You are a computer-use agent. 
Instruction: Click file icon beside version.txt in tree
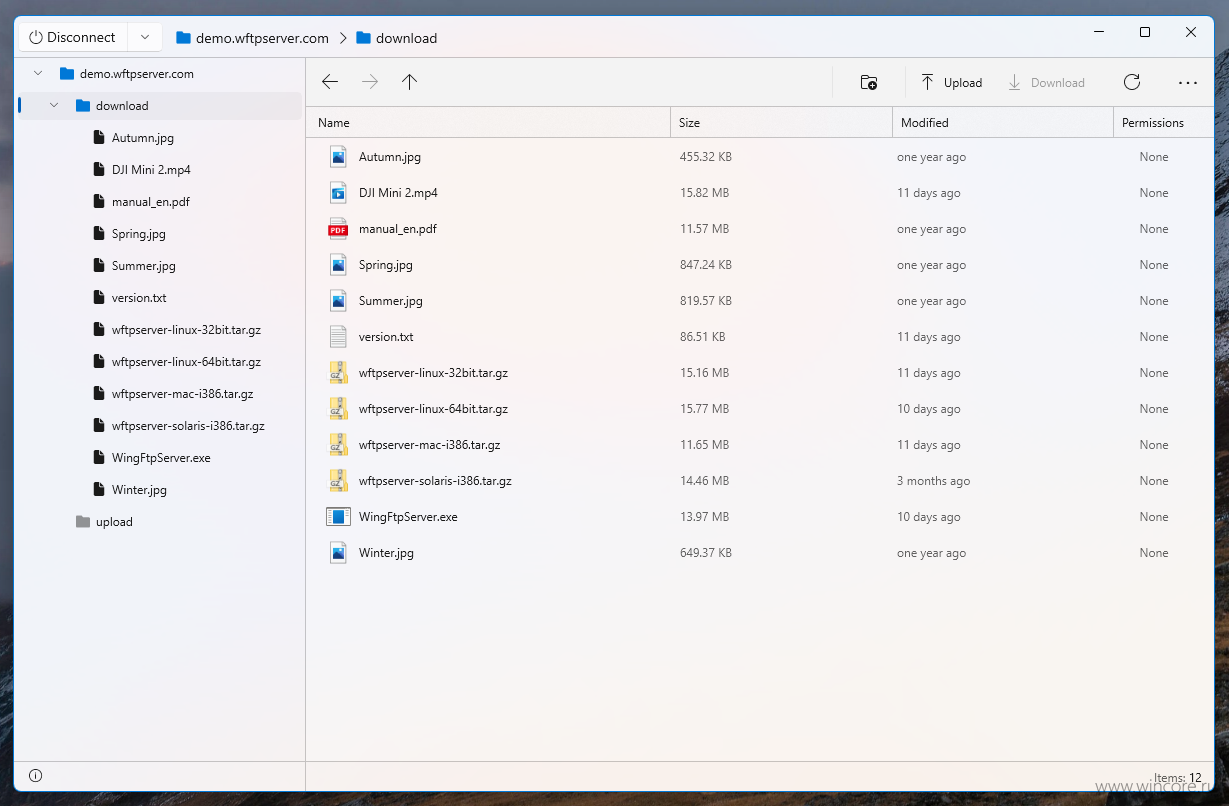pyautogui.click(x=98, y=298)
